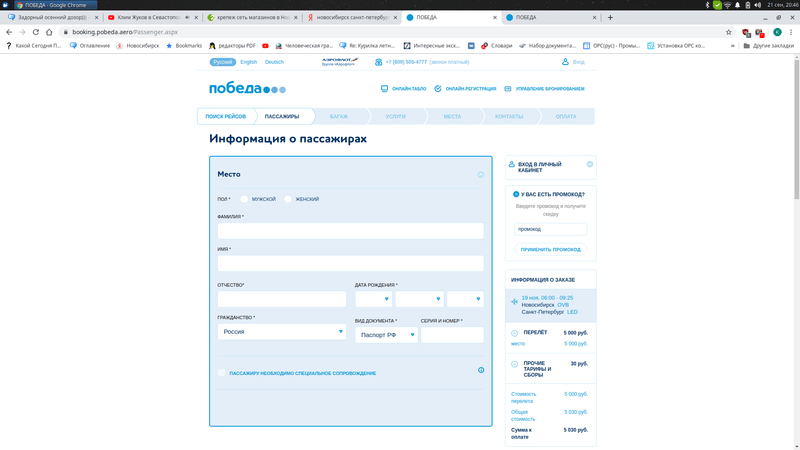Viewport: 800px width, 450px height.
Task: Select the Багаж step
Action: [x=339, y=116]
